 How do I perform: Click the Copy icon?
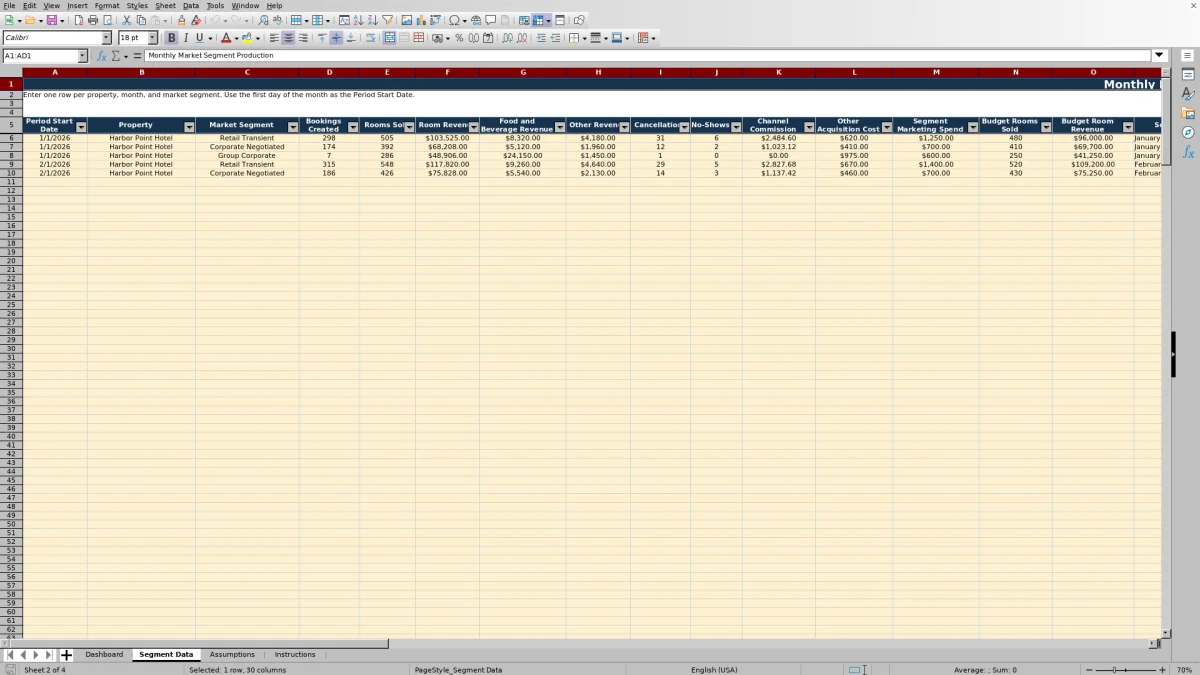tap(141, 20)
